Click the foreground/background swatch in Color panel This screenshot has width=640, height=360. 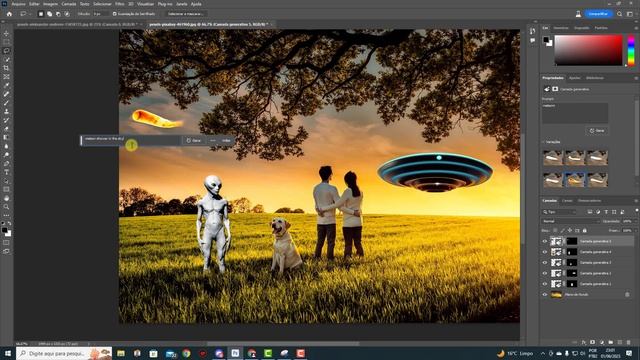pos(547,41)
